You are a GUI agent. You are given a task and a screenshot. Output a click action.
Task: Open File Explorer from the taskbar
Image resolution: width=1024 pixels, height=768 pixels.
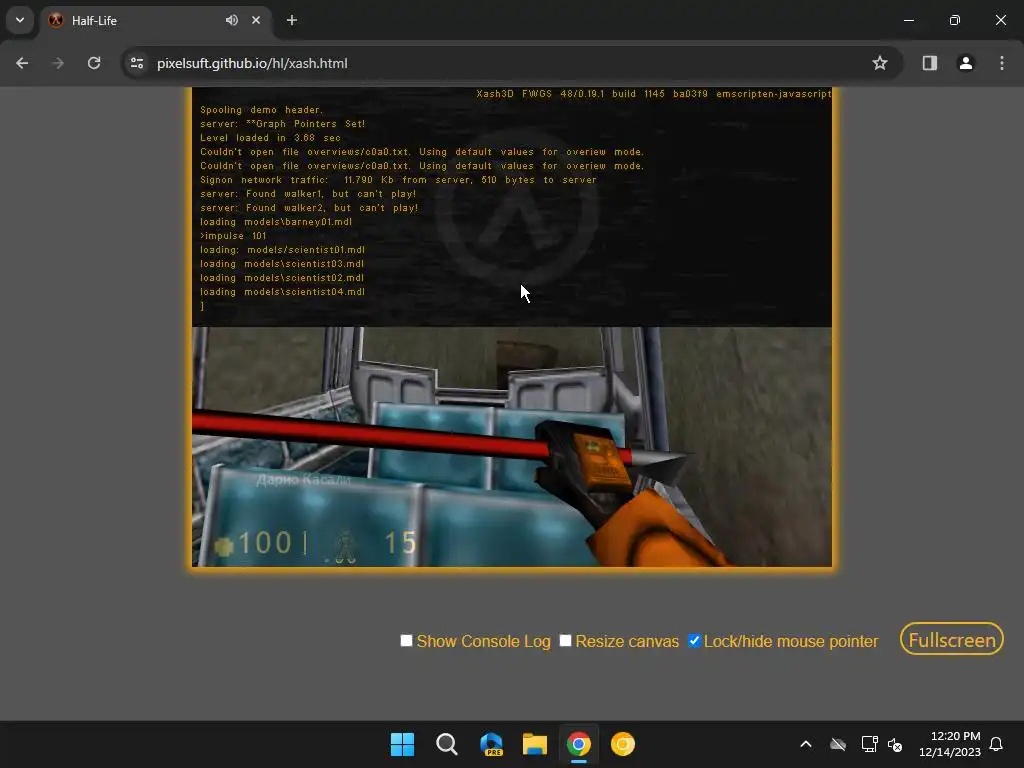tap(535, 744)
